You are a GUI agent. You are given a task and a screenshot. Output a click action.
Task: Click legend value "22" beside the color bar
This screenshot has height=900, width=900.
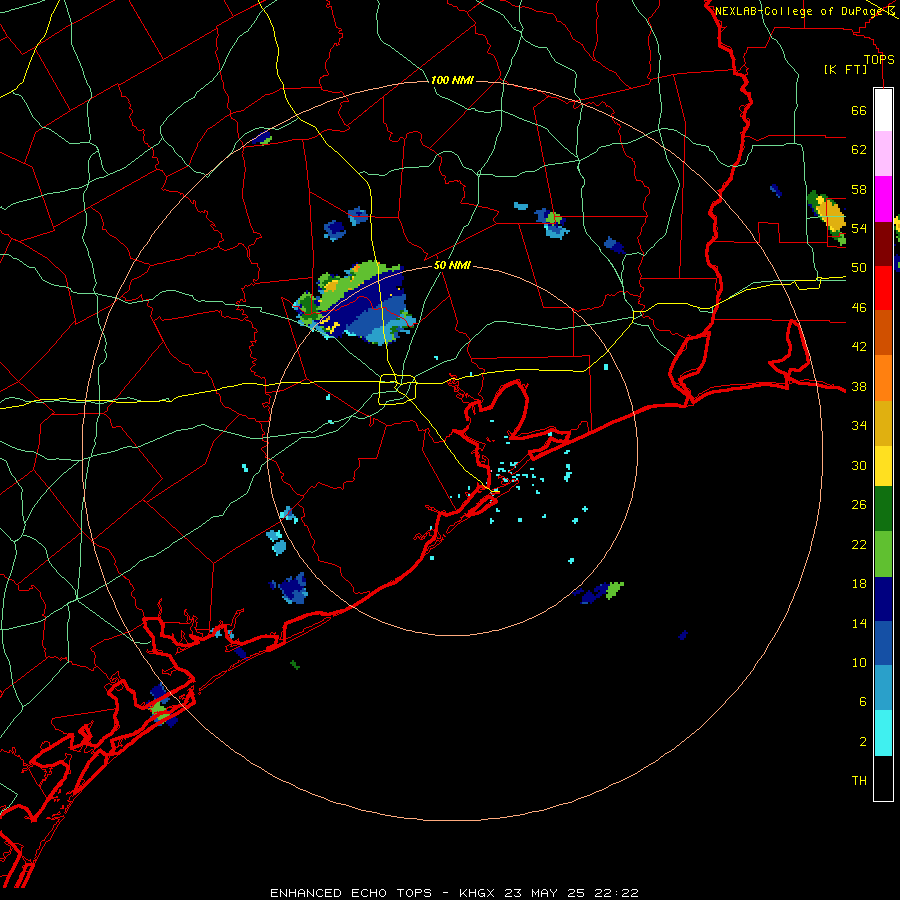[859, 545]
